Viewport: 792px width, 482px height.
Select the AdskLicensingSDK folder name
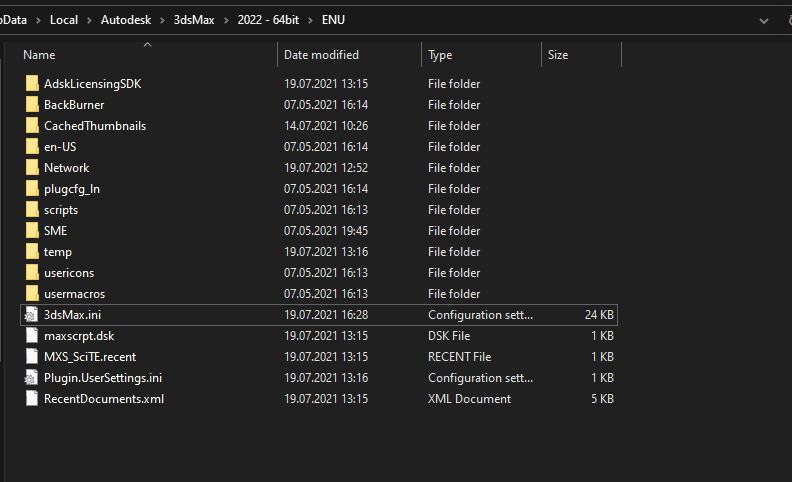92,83
